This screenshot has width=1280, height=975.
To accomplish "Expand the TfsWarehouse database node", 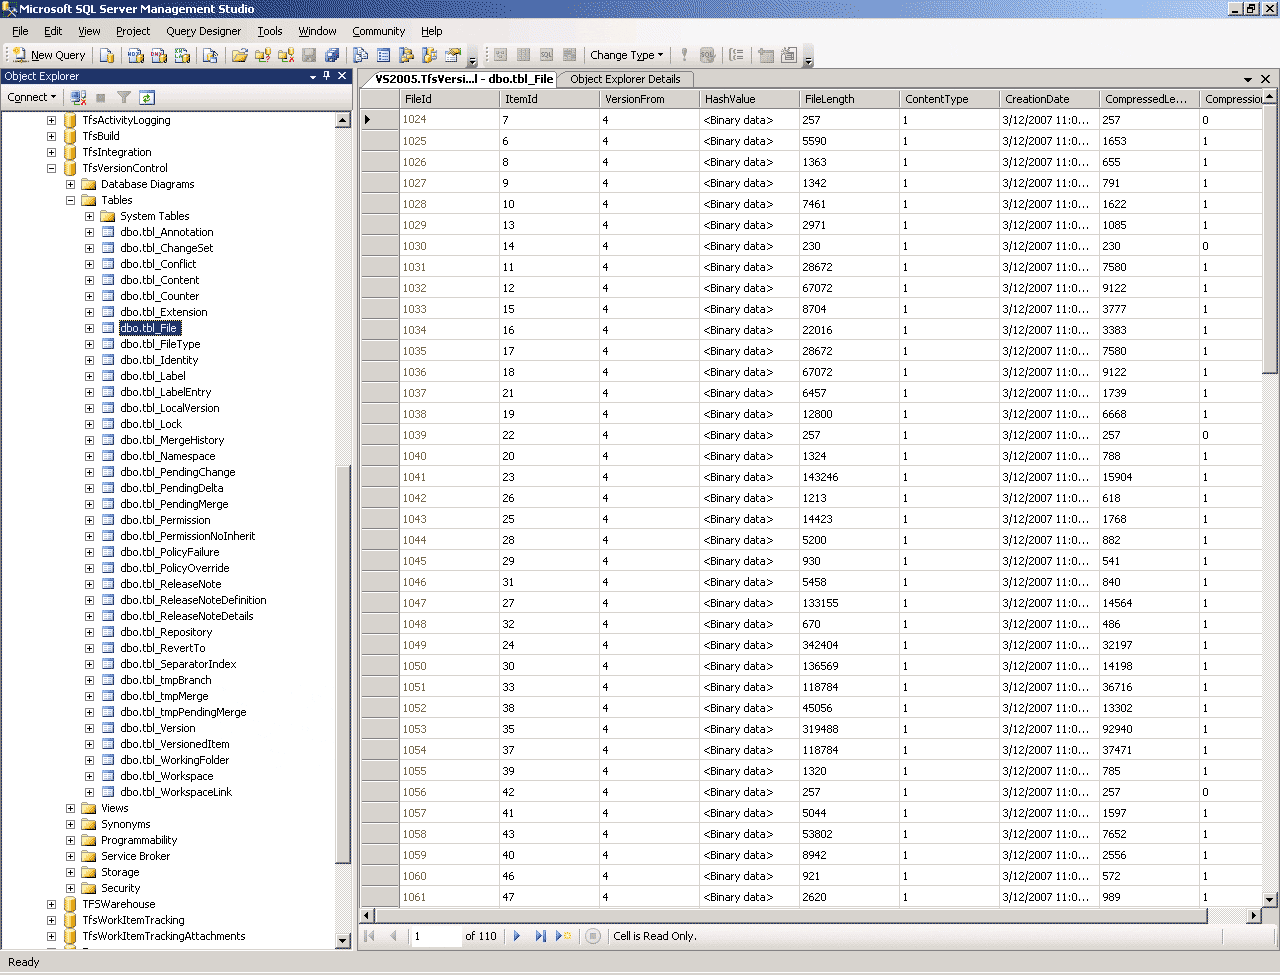I will 51,904.
